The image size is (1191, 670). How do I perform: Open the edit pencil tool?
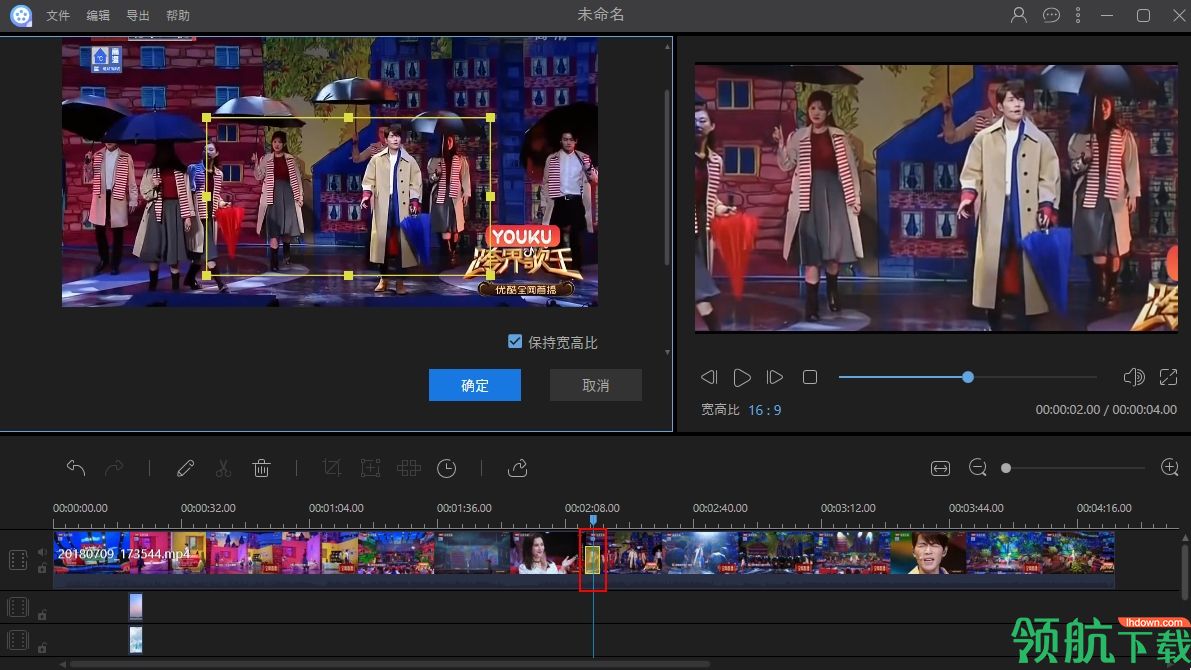pos(185,468)
